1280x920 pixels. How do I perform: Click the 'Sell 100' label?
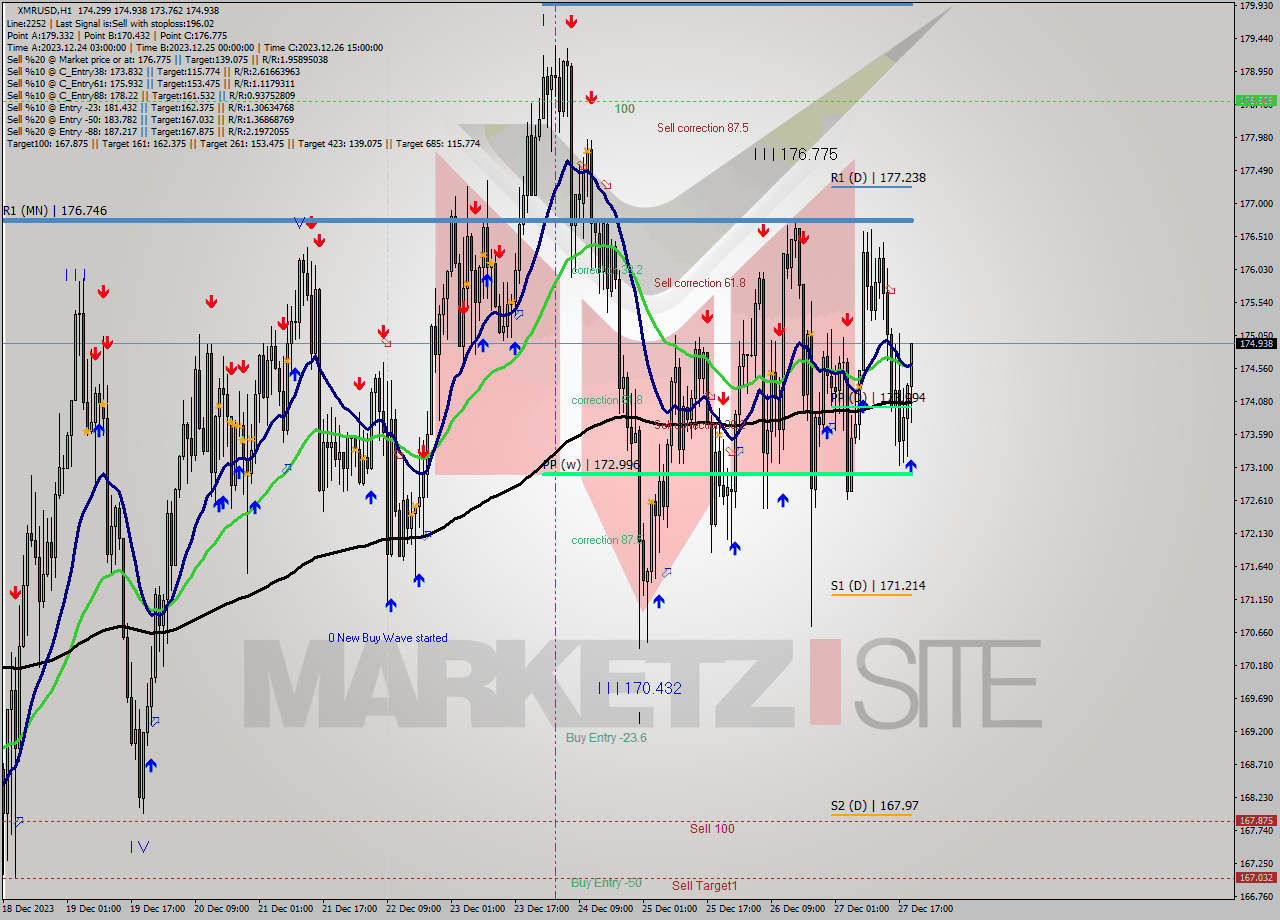pos(712,829)
